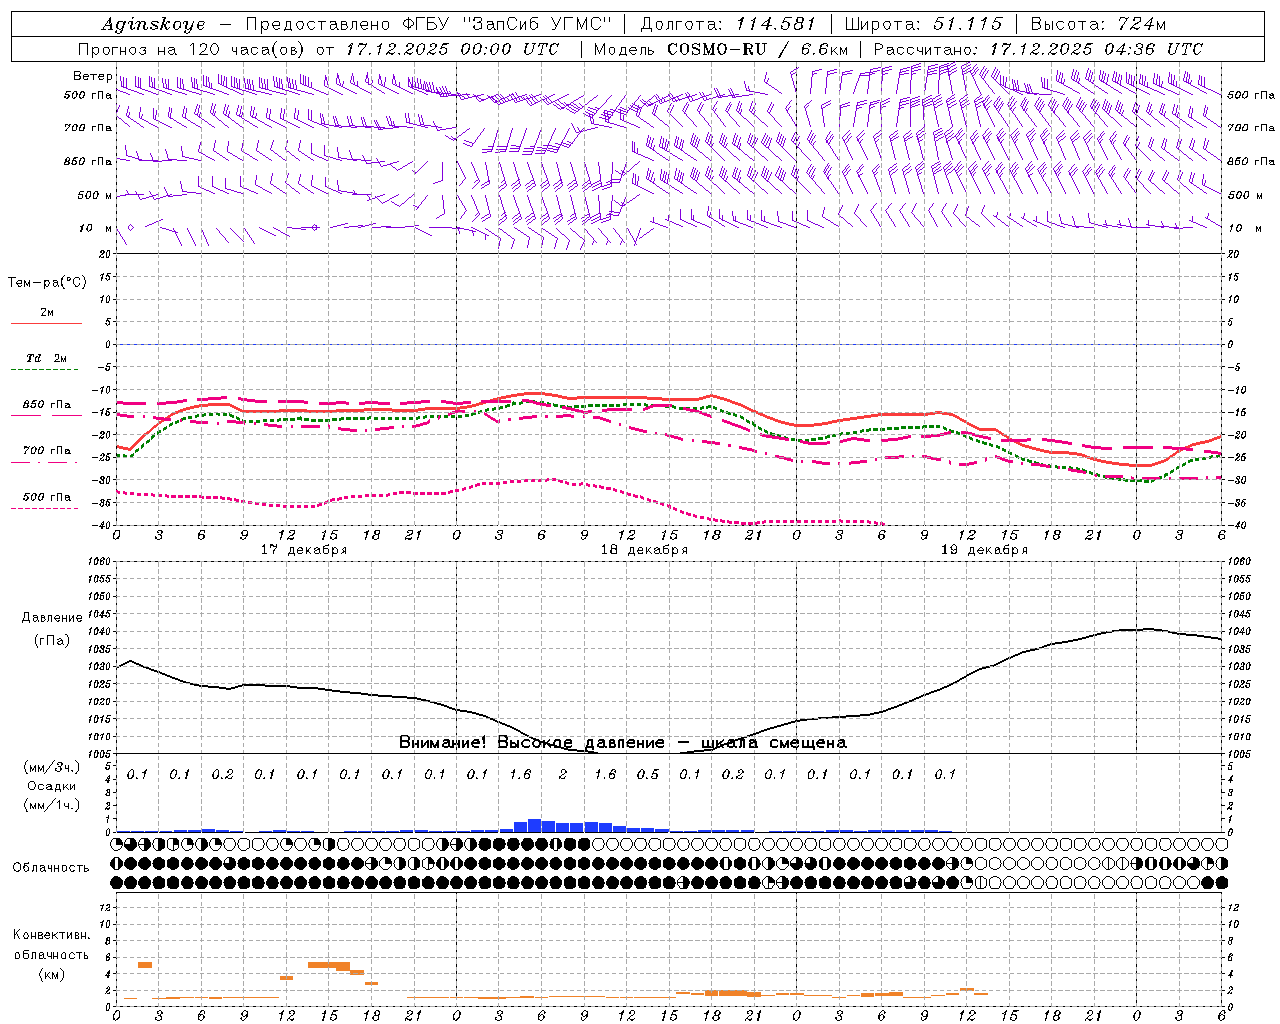This screenshot has height=1024, width=1280.
Task: Click the Долгота: 114.581 value
Action: 728,24
